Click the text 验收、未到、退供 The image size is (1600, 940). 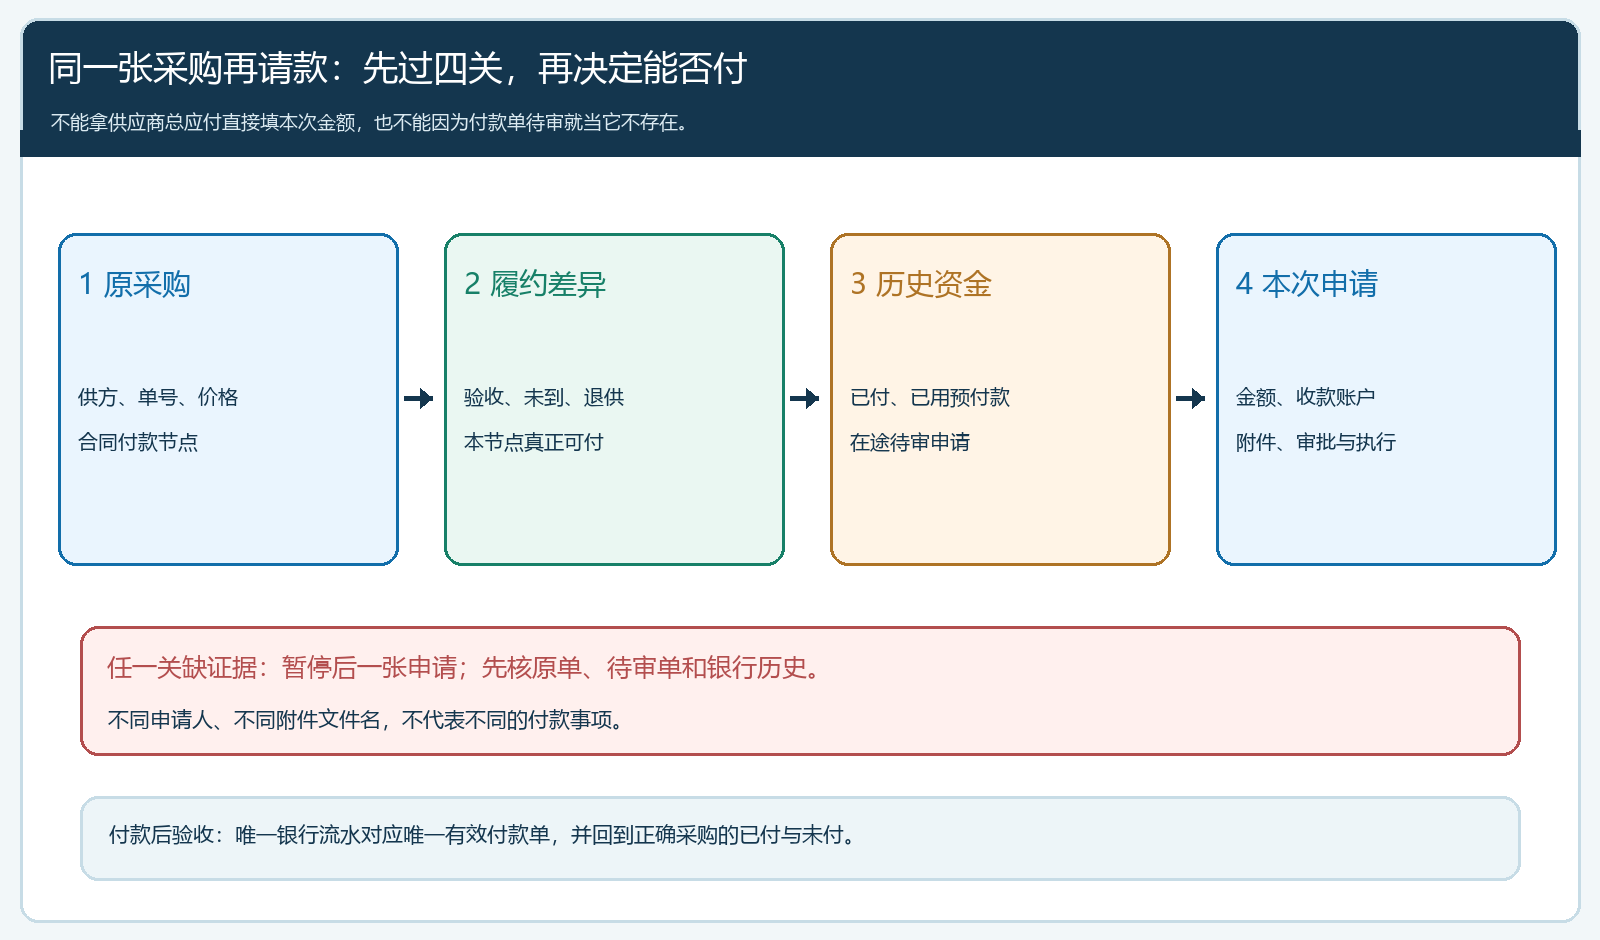[x=544, y=397]
